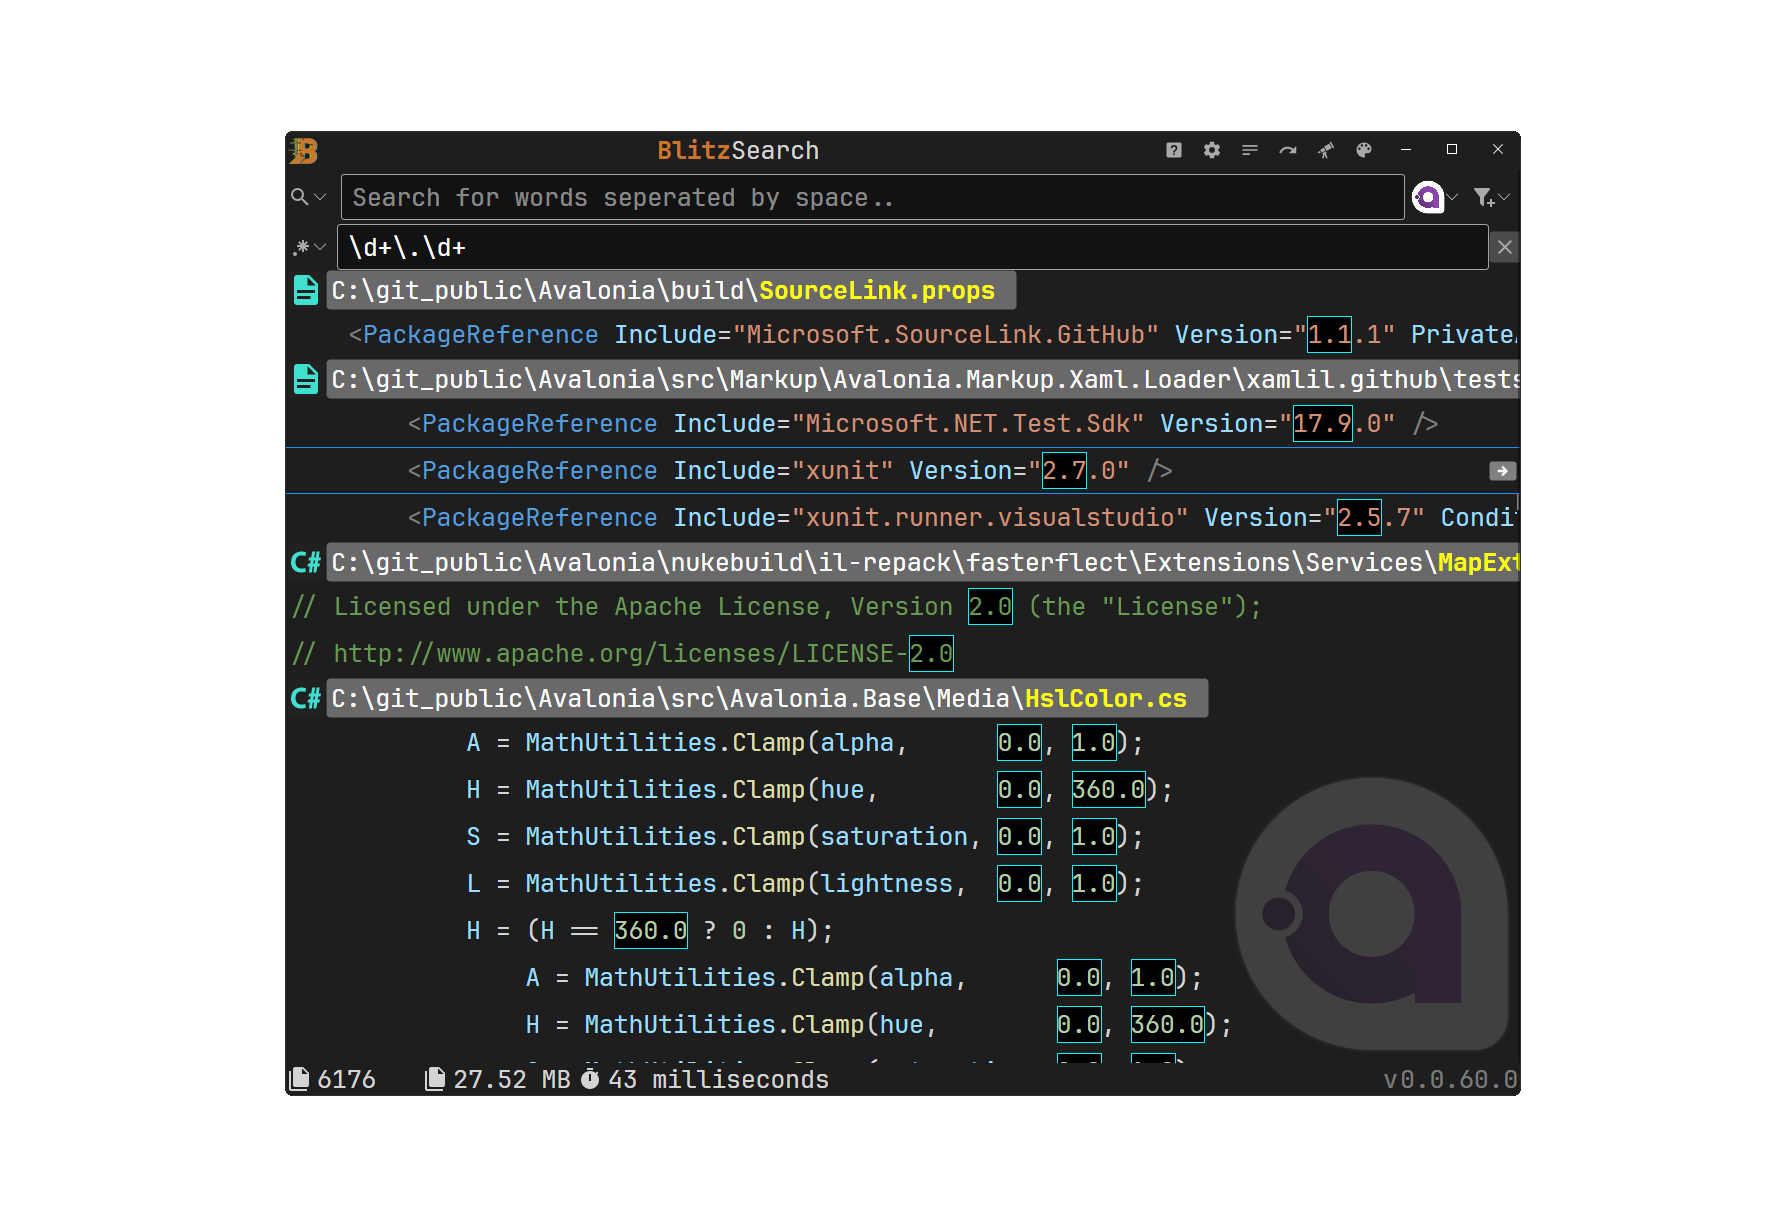Image resolution: width=1791 pixels, height=1230 pixels.
Task: Click the 43 milliseconds timer status
Action: click(706, 1080)
